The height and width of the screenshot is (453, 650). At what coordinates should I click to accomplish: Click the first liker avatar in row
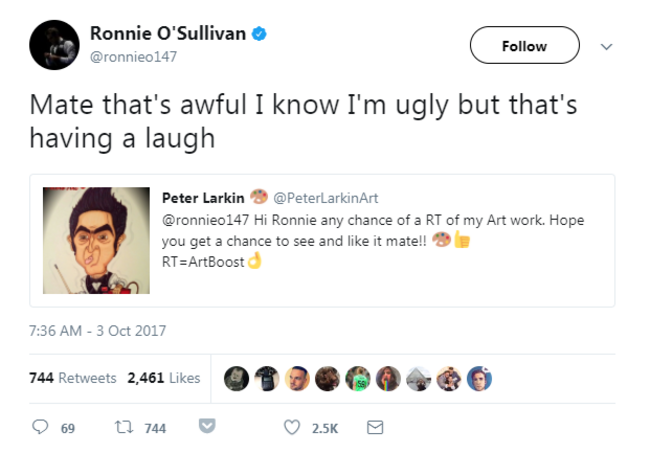pos(236,378)
